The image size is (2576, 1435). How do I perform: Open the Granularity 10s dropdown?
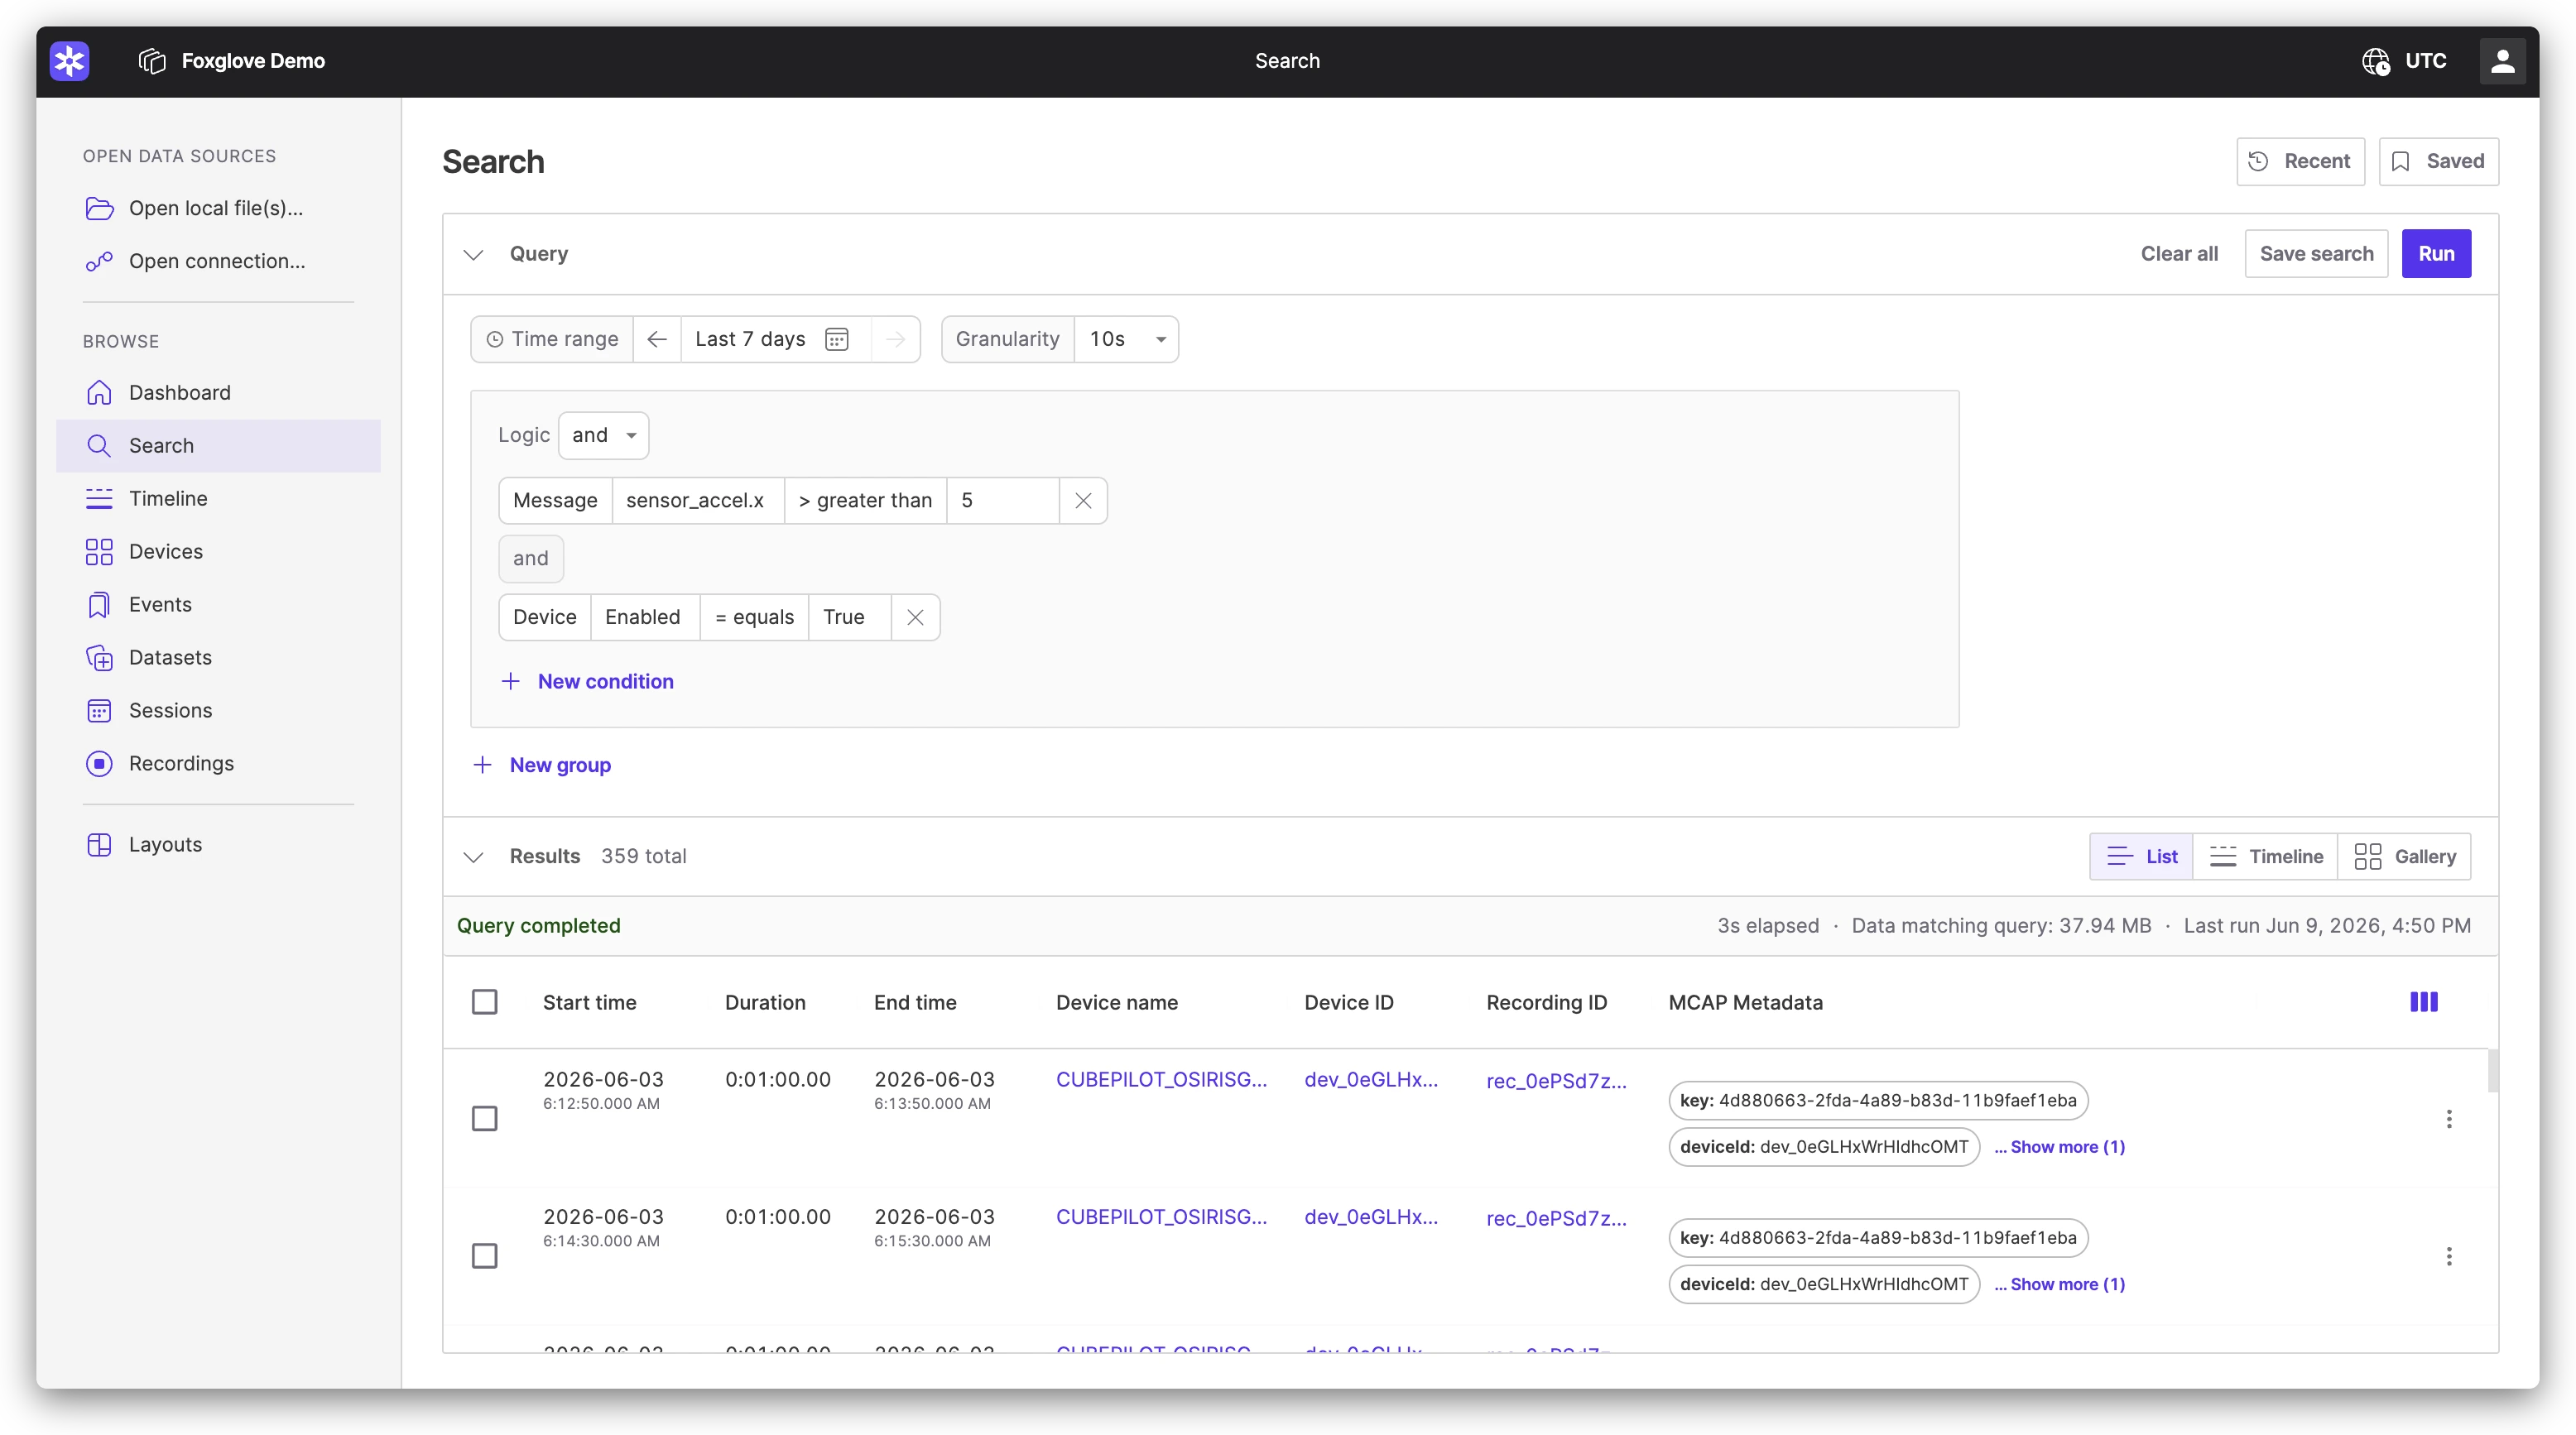click(x=1126, y=339)
